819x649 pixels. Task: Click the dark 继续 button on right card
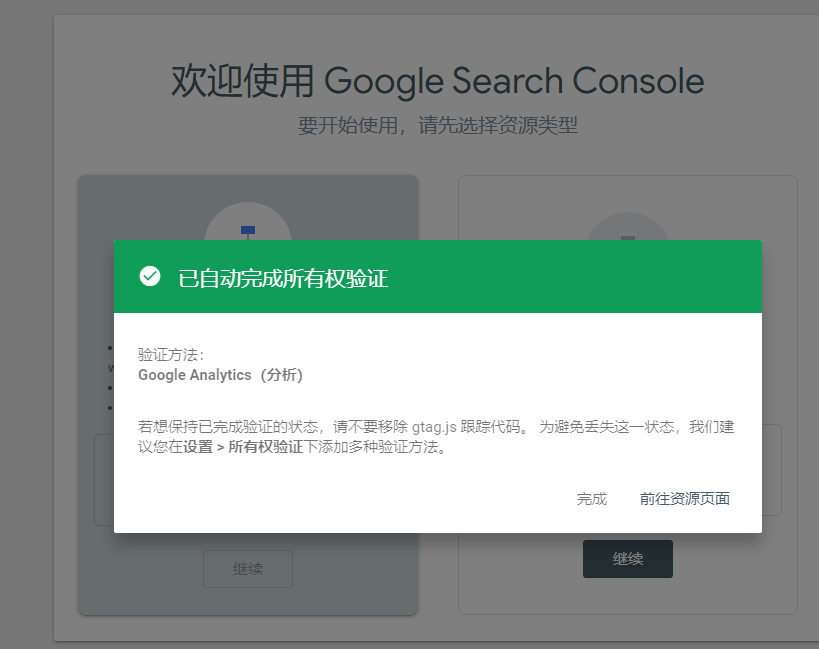click(627, 559)
